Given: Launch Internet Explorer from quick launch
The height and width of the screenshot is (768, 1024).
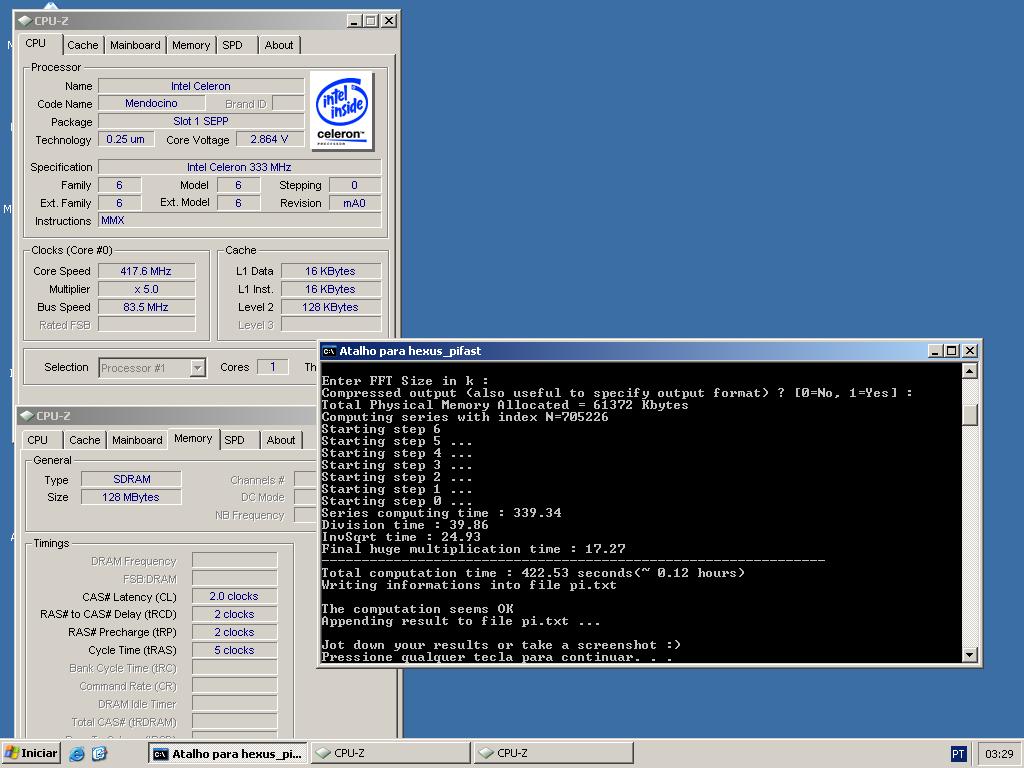Looking at the screenshot, I should tap(77, 754).
